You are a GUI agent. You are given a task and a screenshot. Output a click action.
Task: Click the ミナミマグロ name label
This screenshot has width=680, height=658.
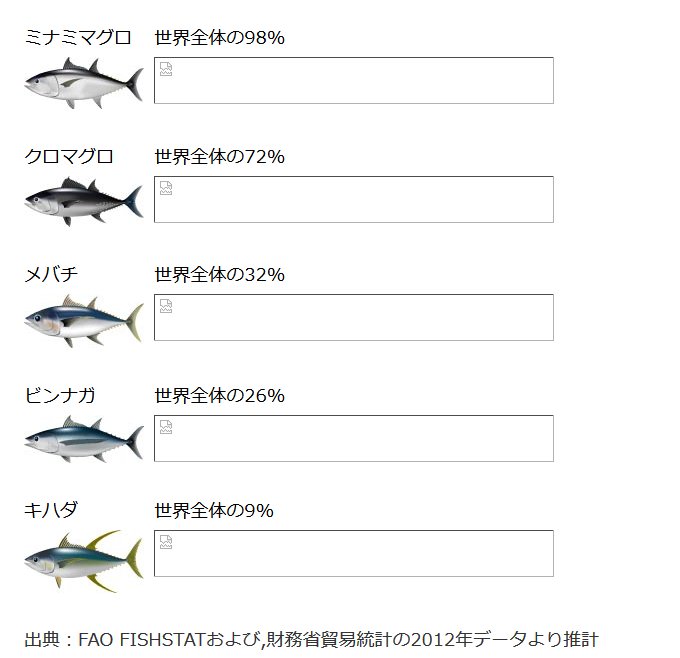tap(78, 38)
